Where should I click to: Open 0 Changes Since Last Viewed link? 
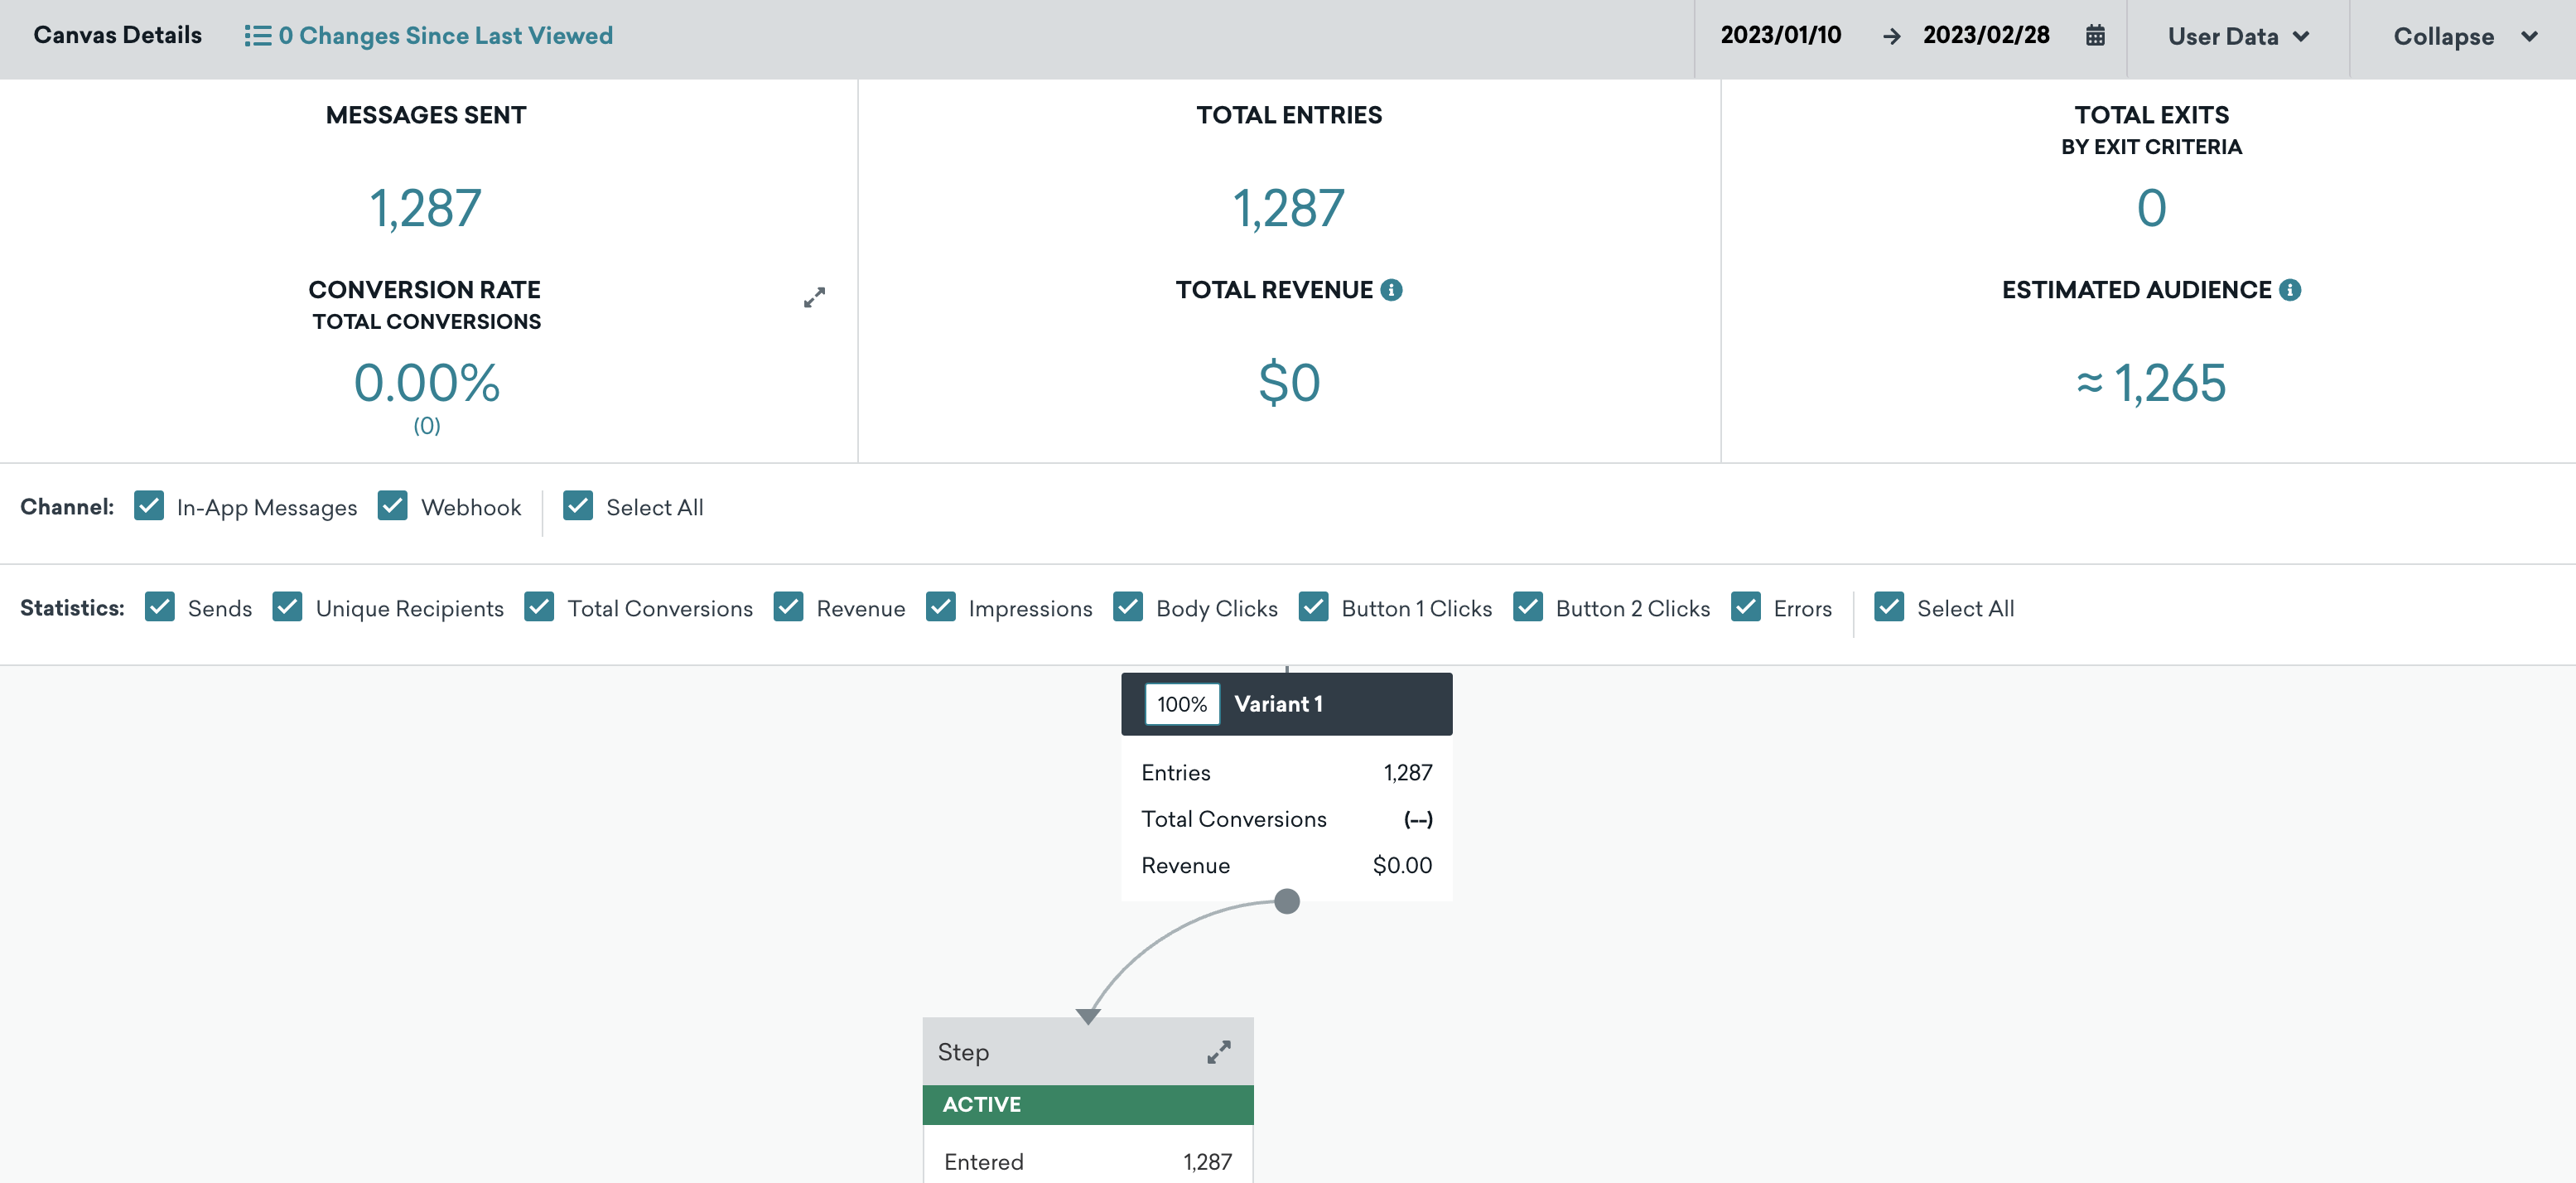[445, 36]
